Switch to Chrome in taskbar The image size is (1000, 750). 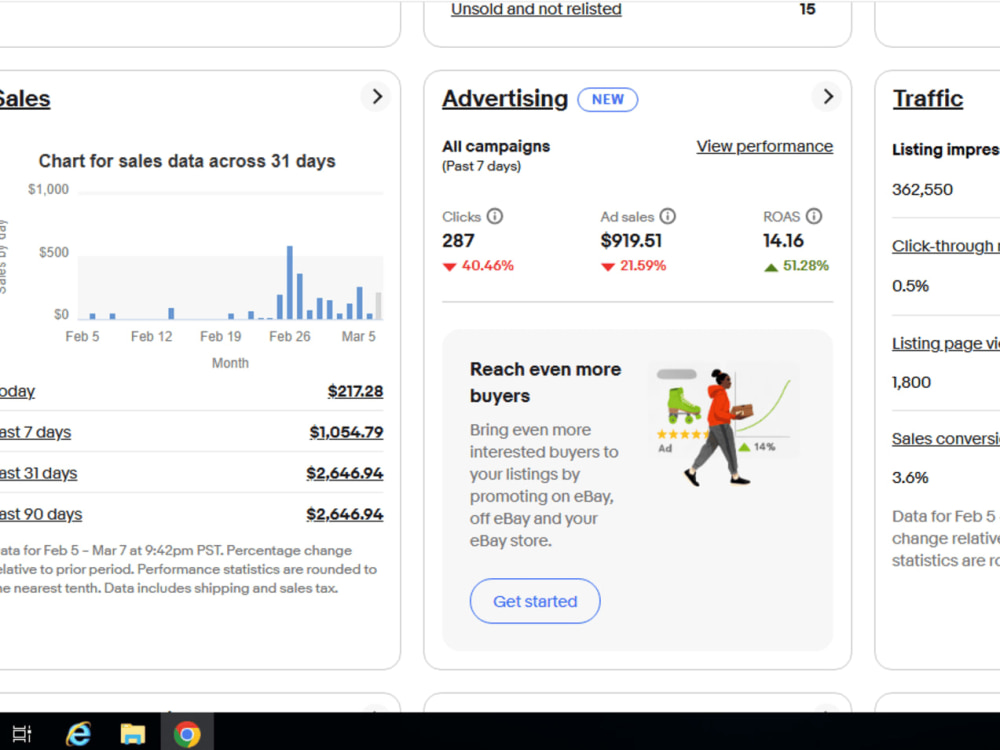click(187, 733)
